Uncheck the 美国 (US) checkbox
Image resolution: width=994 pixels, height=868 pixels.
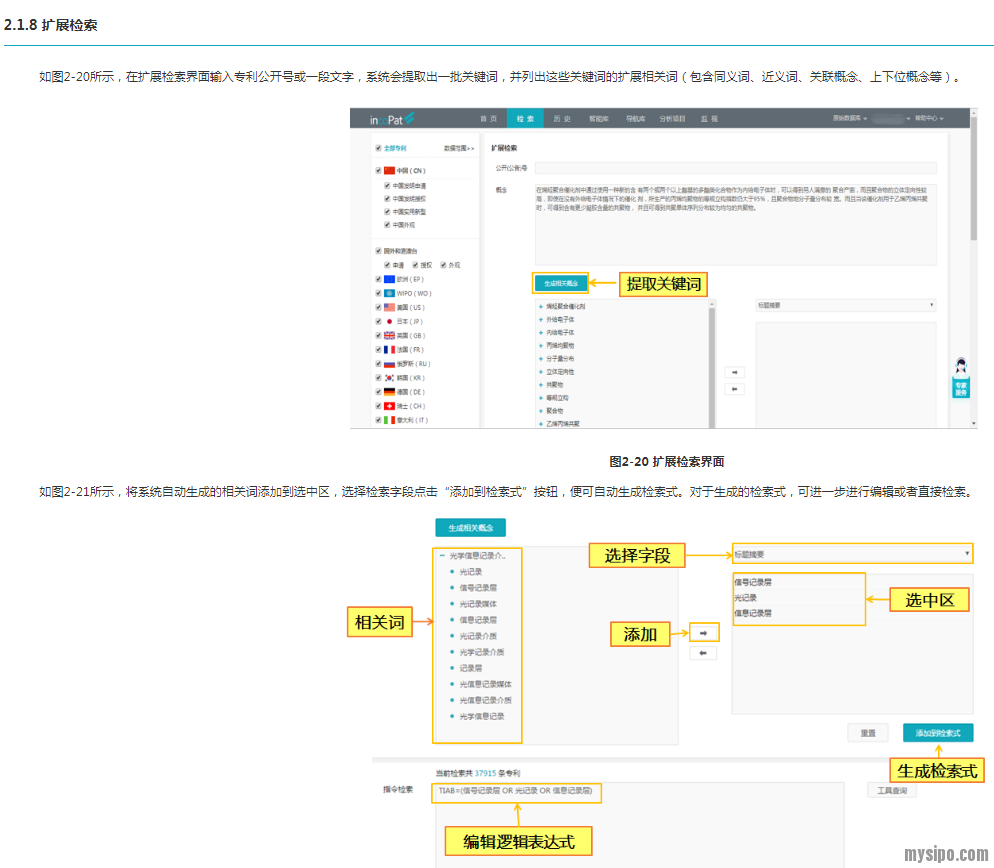(x=378, y=308)
